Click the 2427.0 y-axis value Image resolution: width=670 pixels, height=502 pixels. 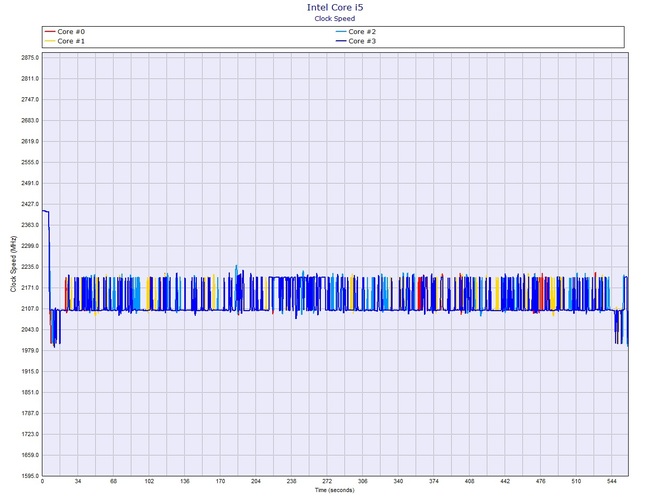click(30, 204)
